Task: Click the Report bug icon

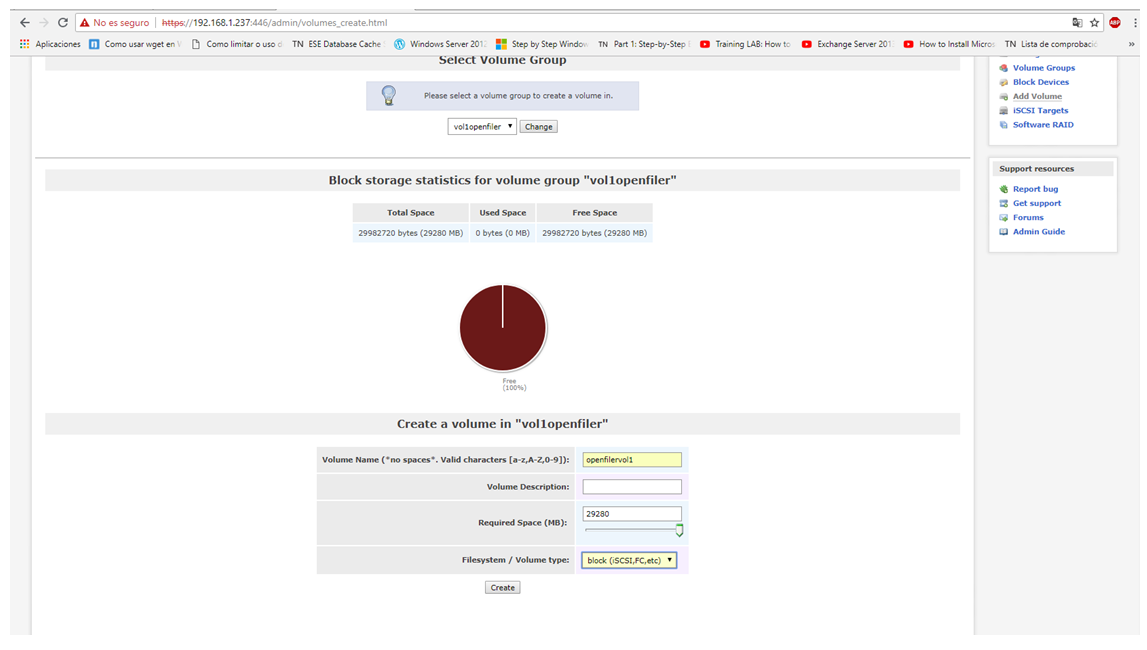Action: (1004, 189)
